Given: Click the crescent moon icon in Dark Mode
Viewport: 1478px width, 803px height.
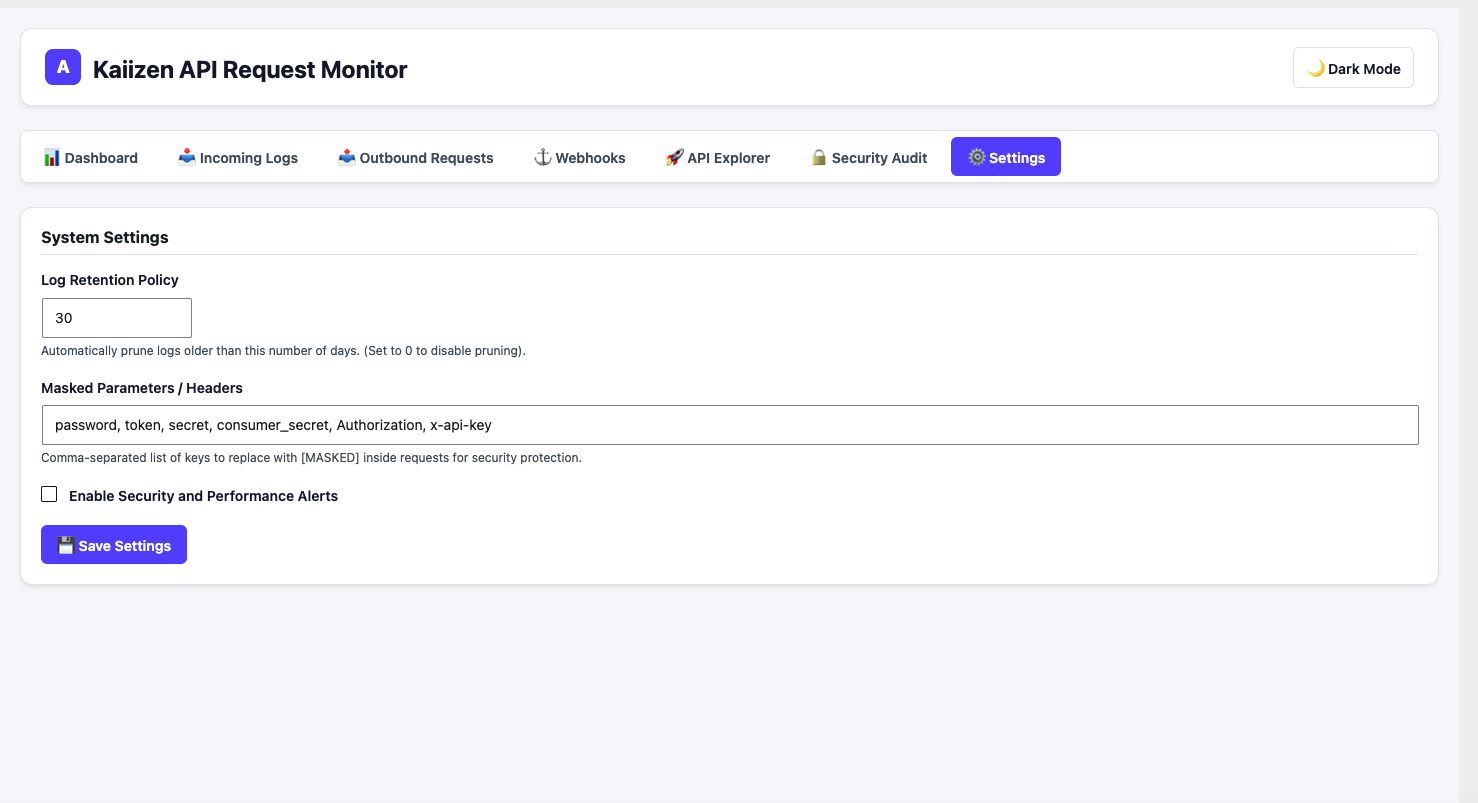Looking at the screenshot, I should [1316, 68].
